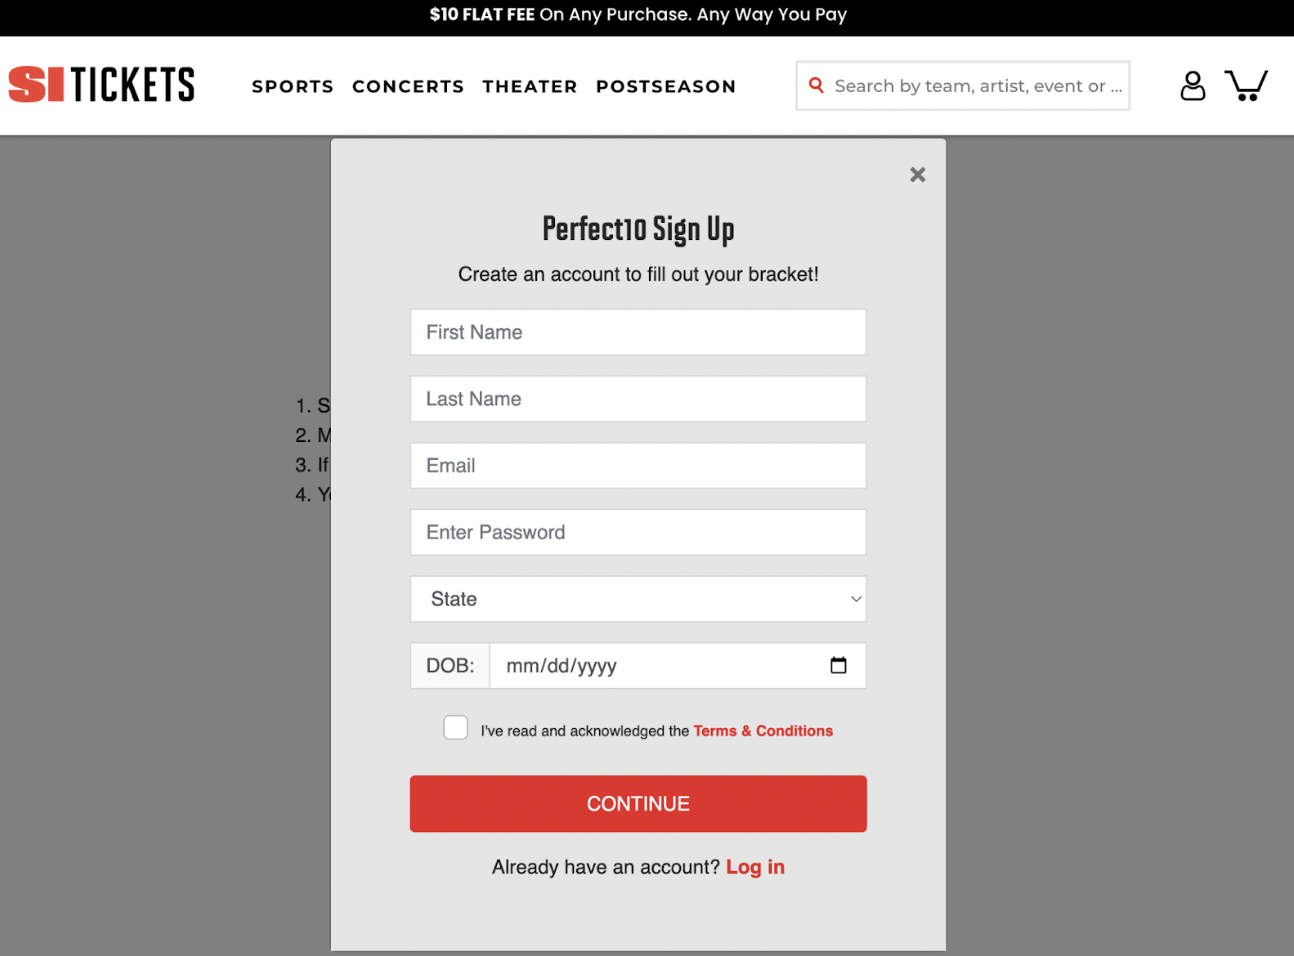Check the Terms & Conditions acknowledgment box

coord(455,727)
